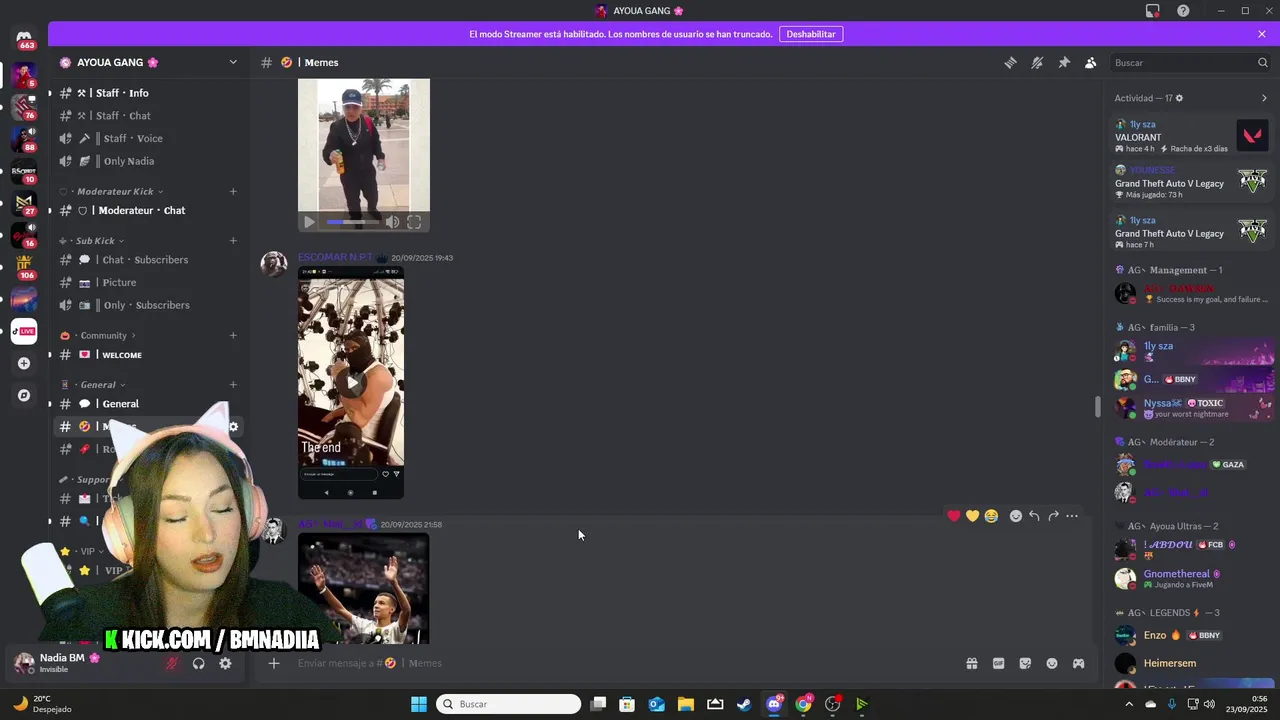Open Heimersem member profile
Viewport: 1280px width, 720px height.
tap(1192, 663)
